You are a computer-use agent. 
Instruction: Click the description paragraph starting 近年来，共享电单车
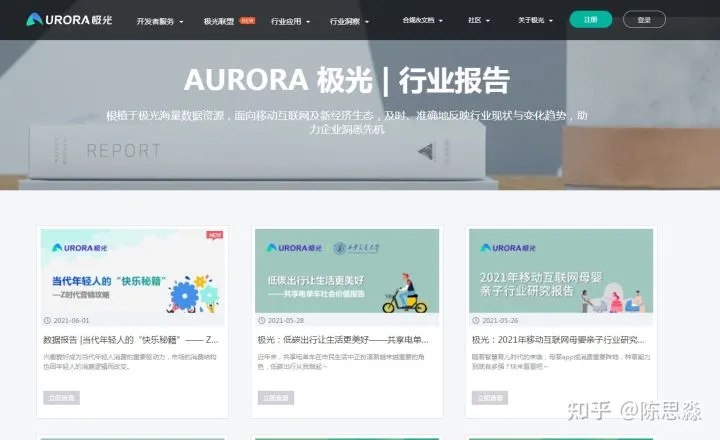coord(341,361)
